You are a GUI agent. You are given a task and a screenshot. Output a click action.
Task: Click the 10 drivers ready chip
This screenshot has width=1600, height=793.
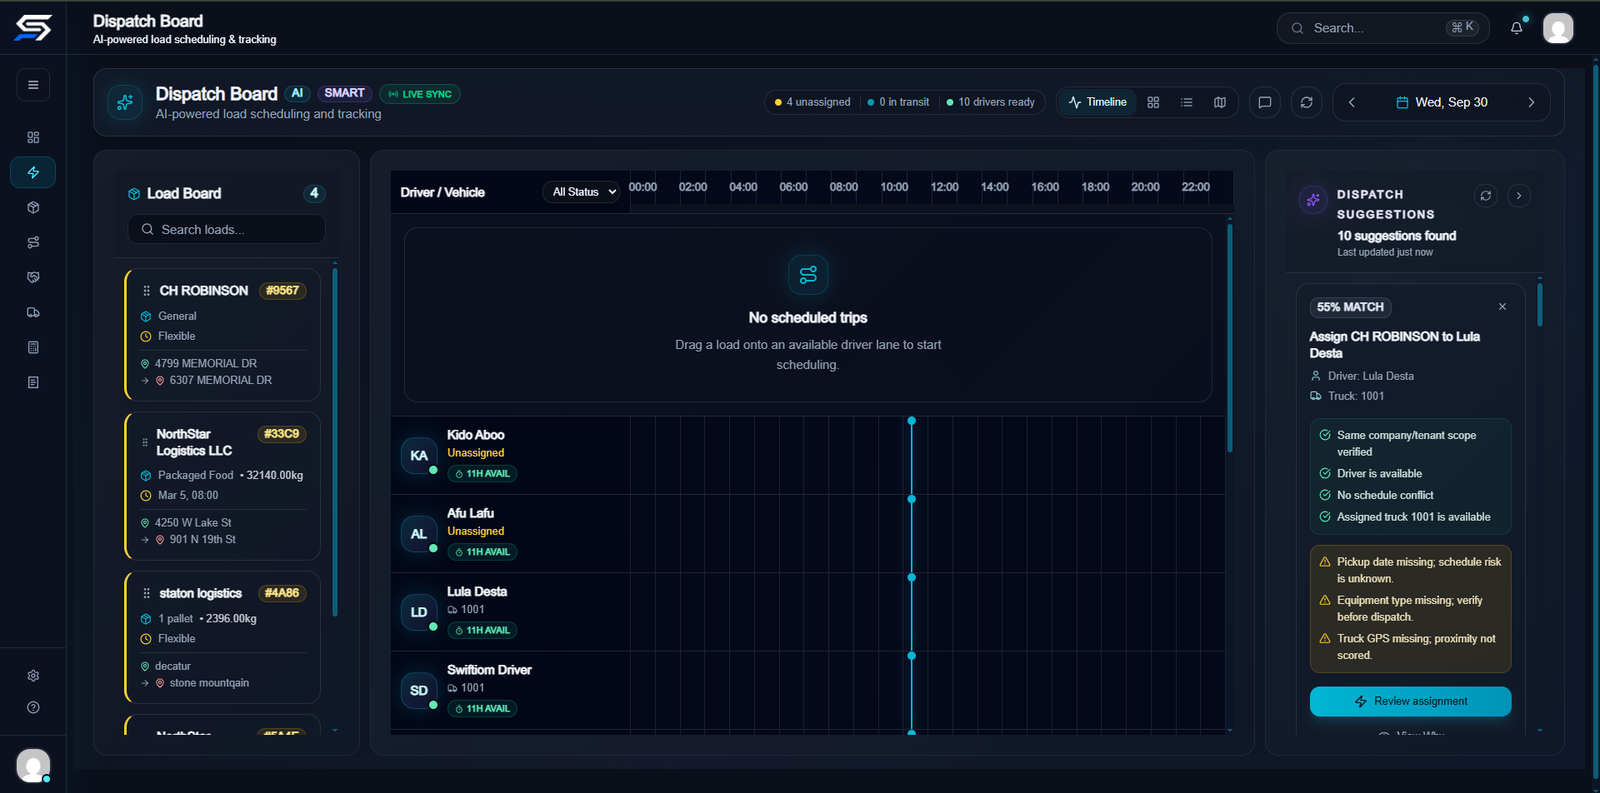(990, 102)
